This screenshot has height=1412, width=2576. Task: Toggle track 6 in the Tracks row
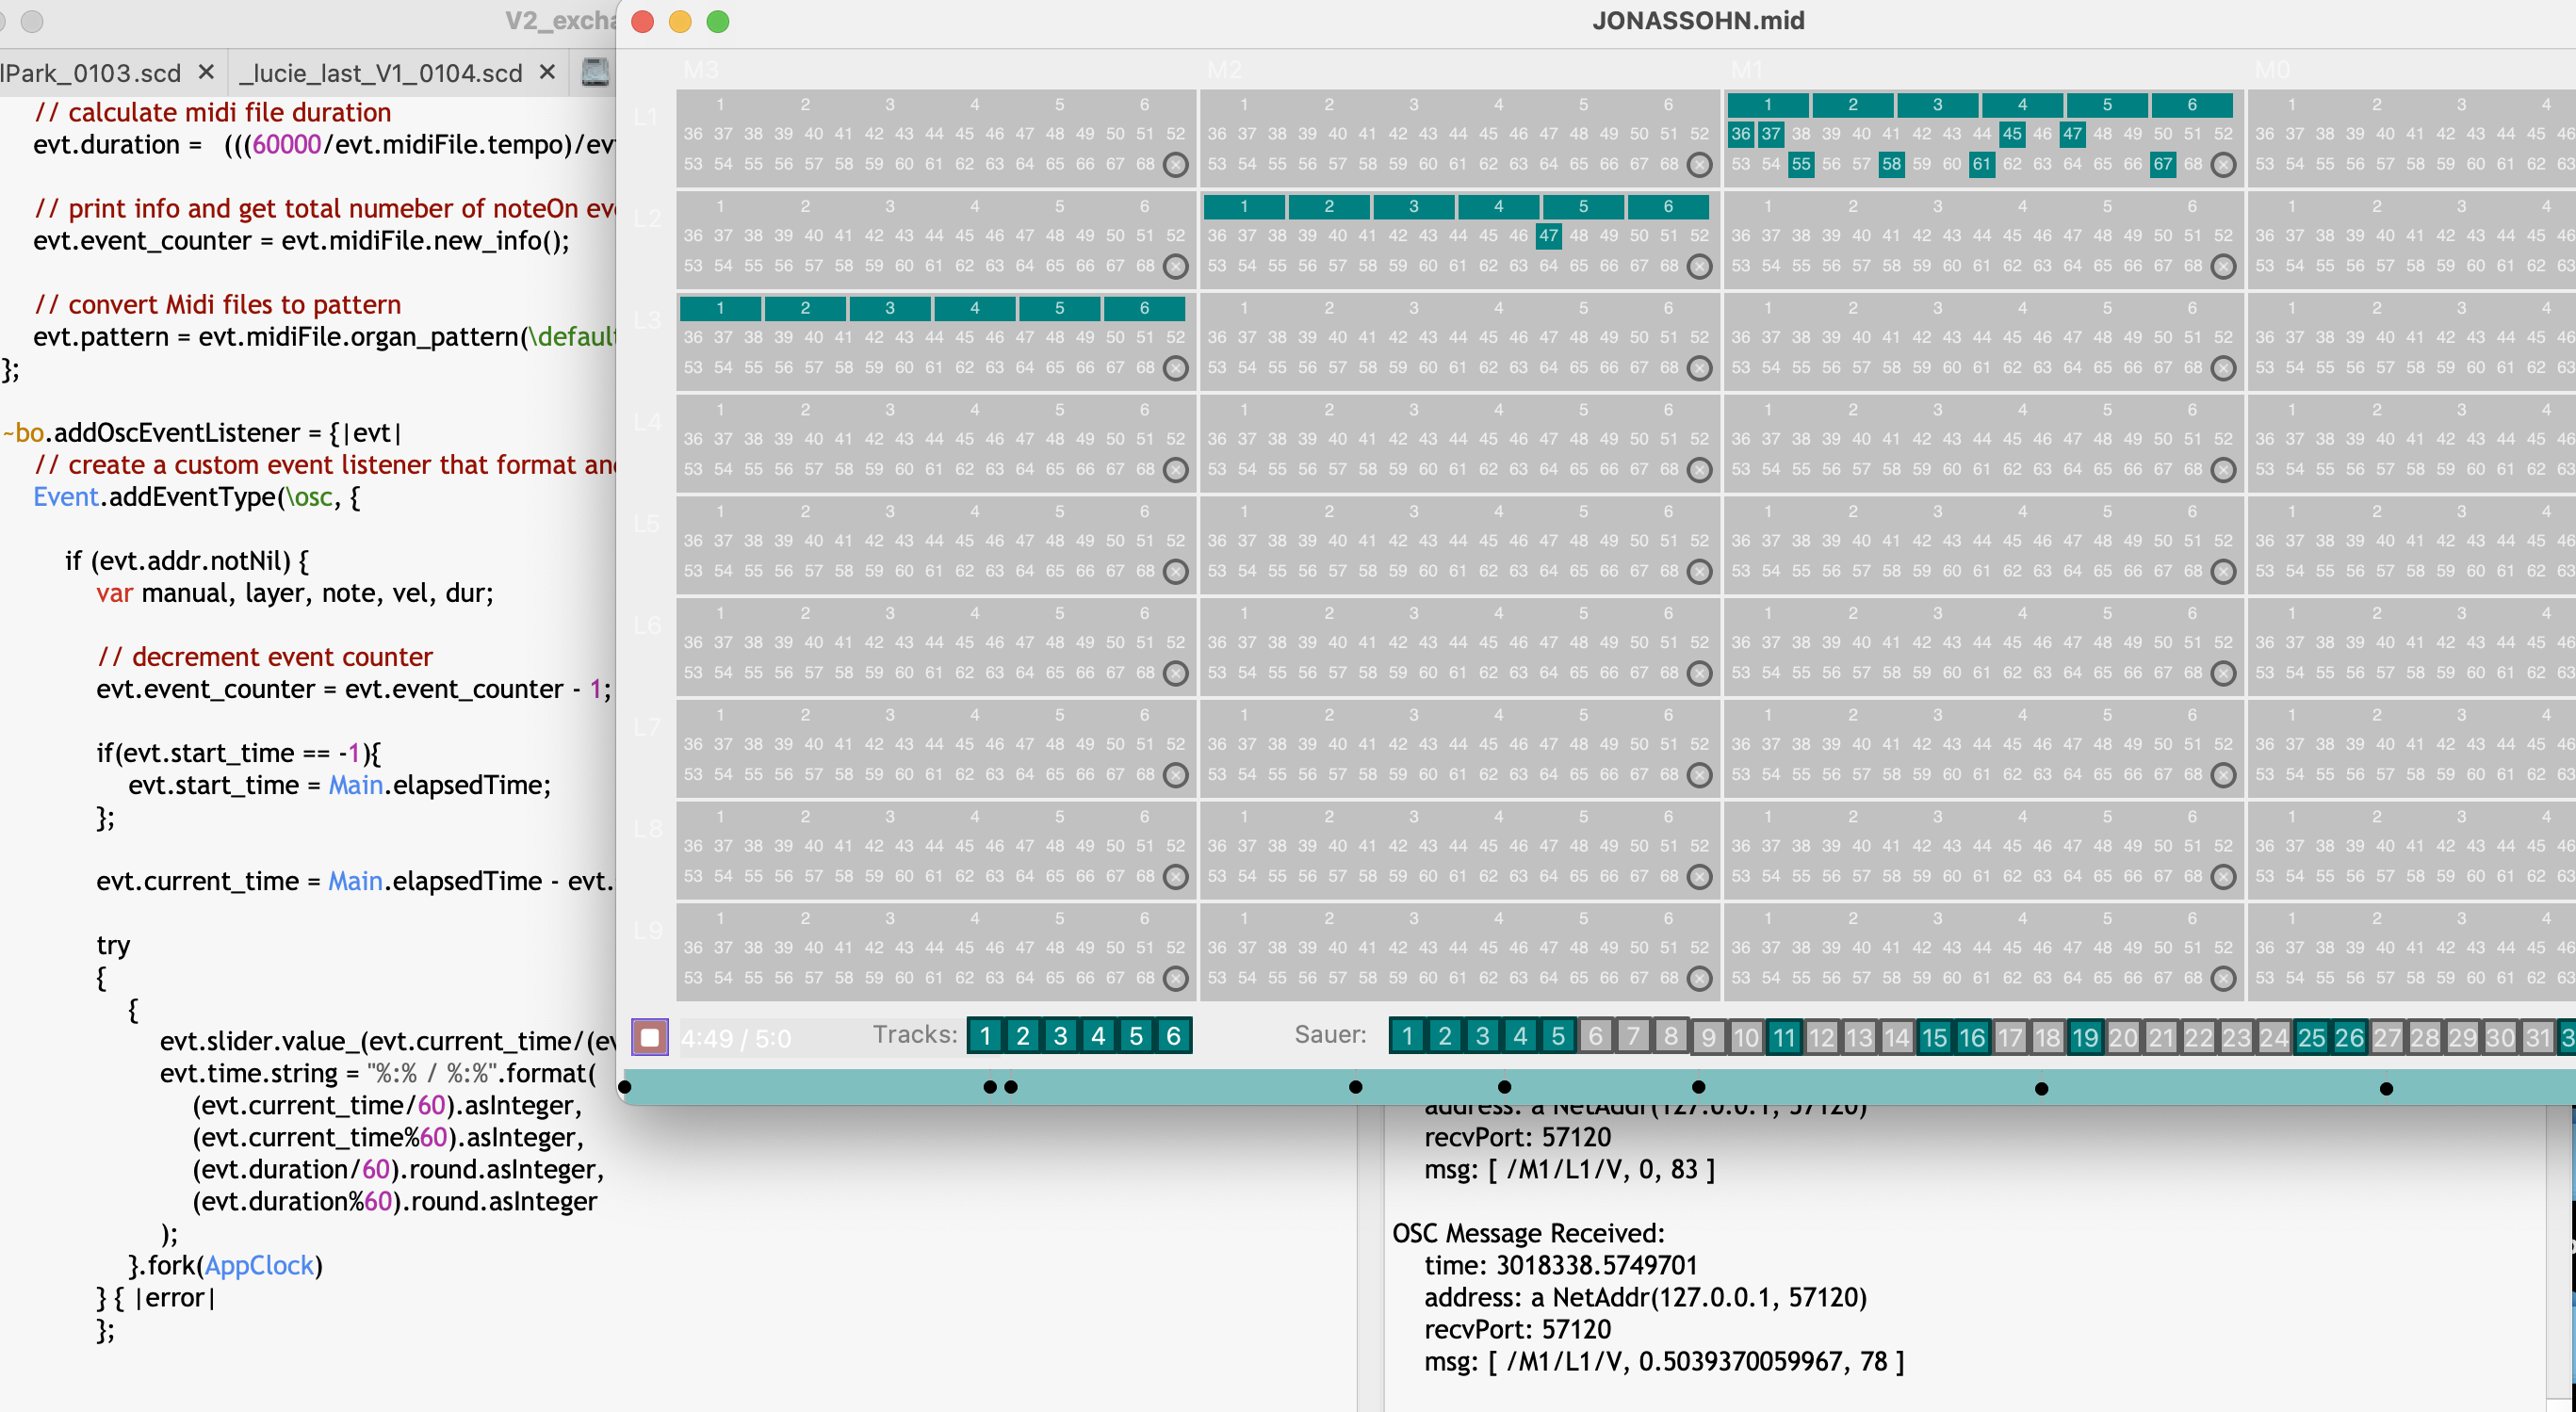pyautogui.click(x=1173, y=1036)
